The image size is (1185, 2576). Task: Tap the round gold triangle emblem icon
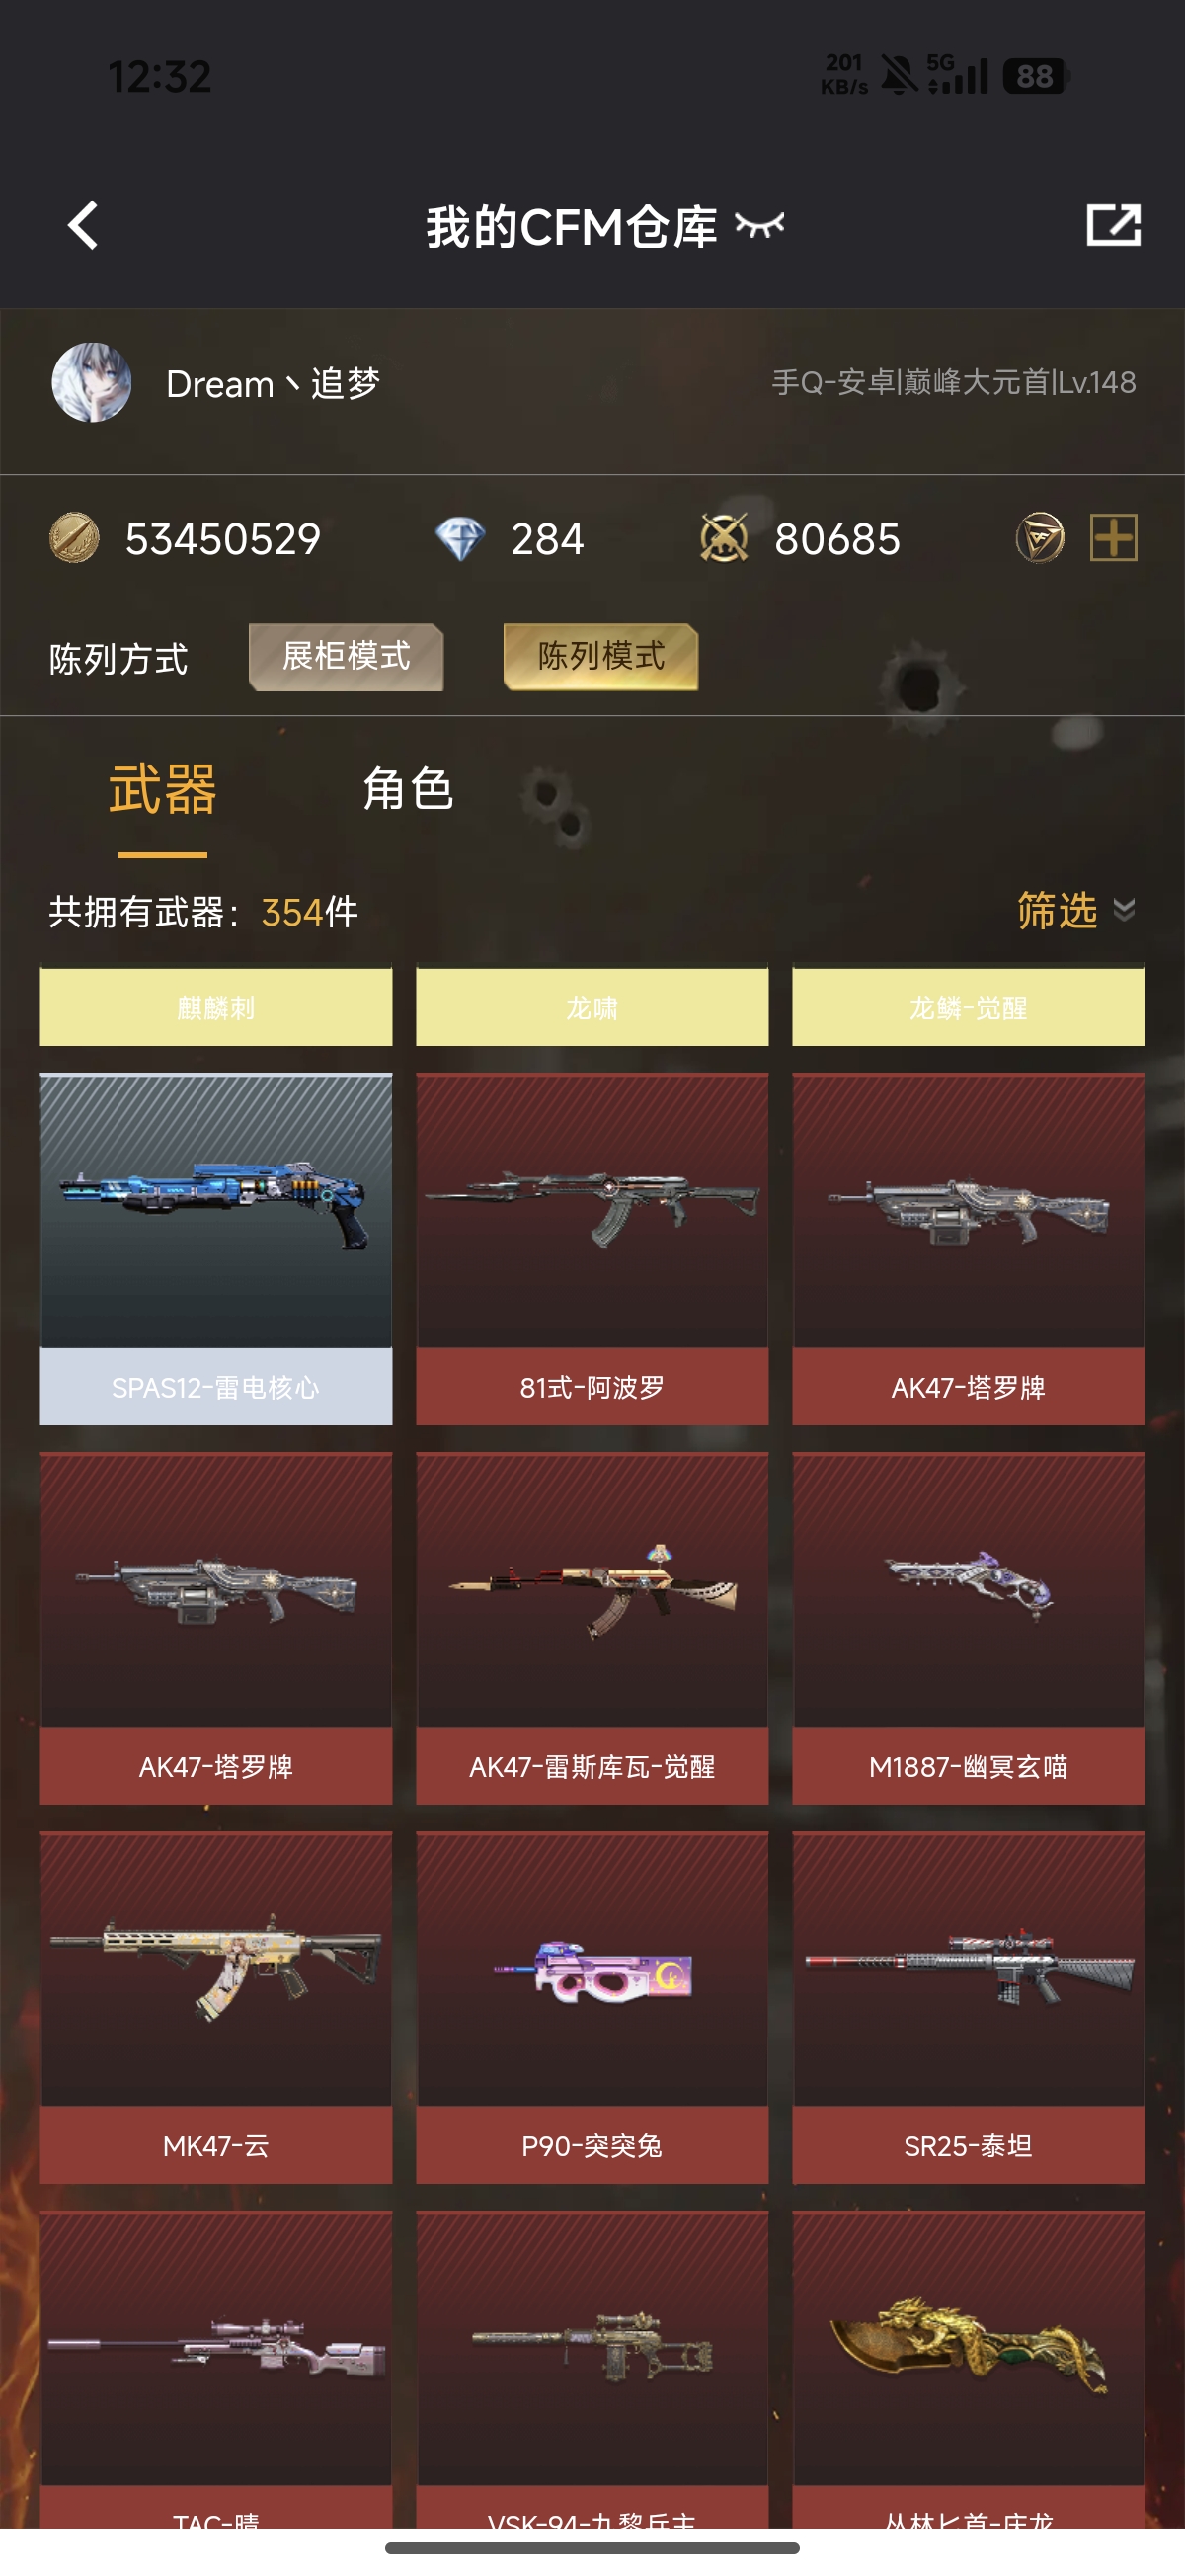[x=1040, y=538]
